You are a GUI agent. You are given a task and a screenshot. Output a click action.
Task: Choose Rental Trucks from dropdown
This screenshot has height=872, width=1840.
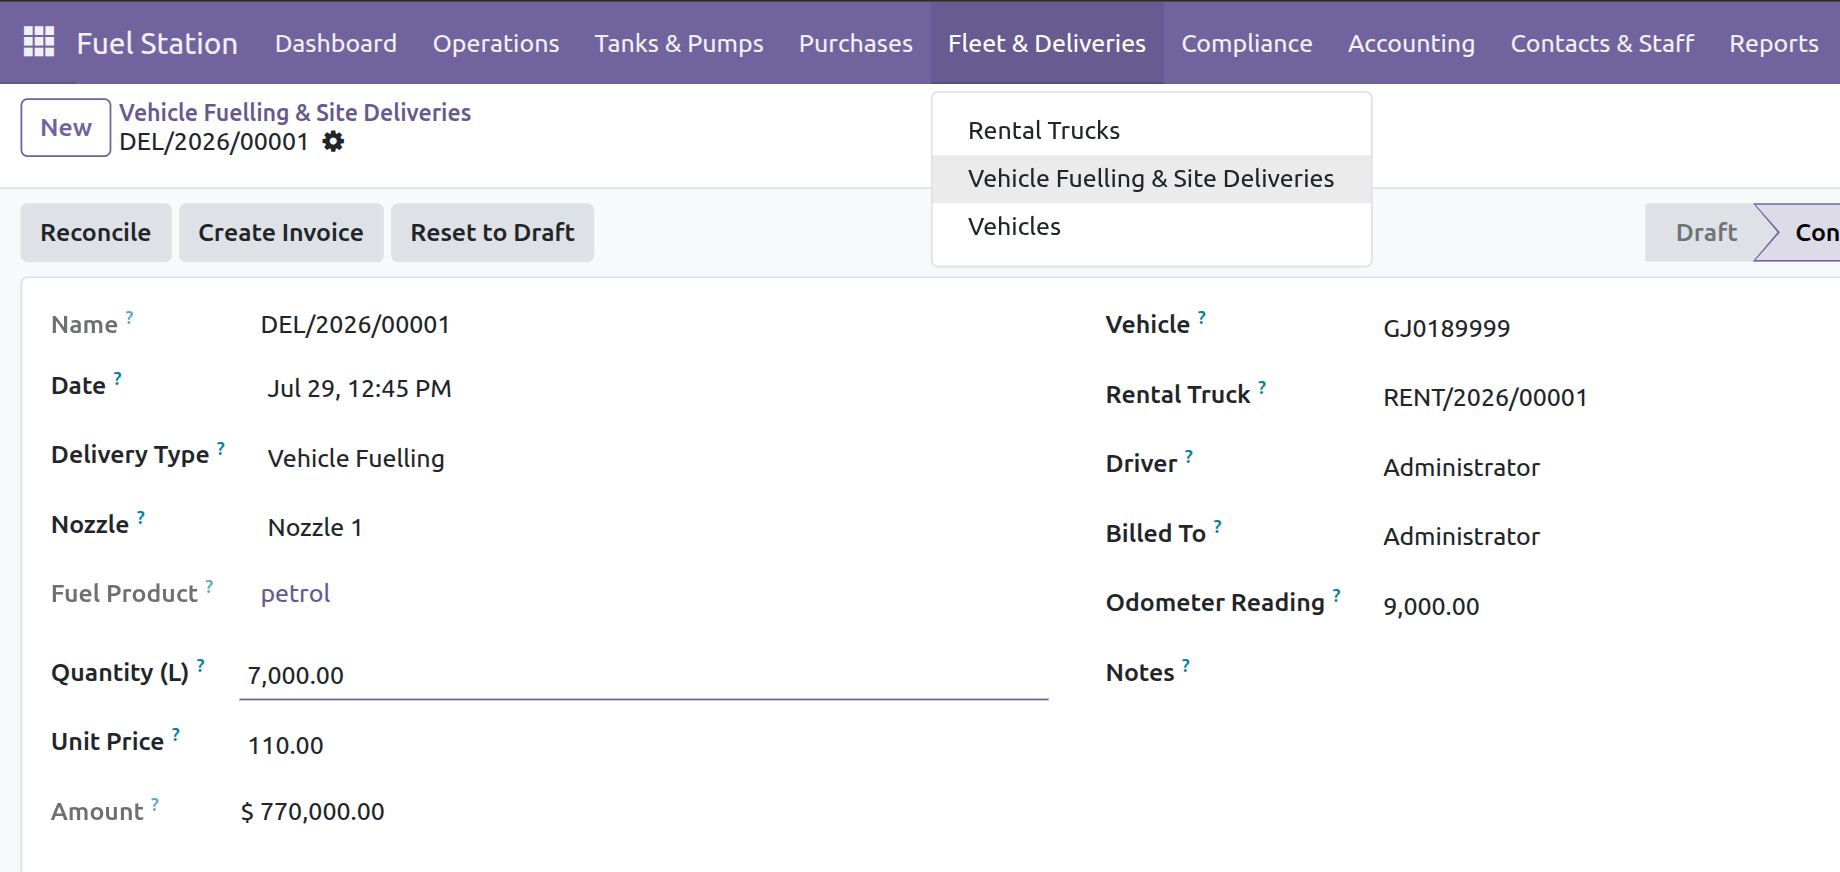point(1151,131)
